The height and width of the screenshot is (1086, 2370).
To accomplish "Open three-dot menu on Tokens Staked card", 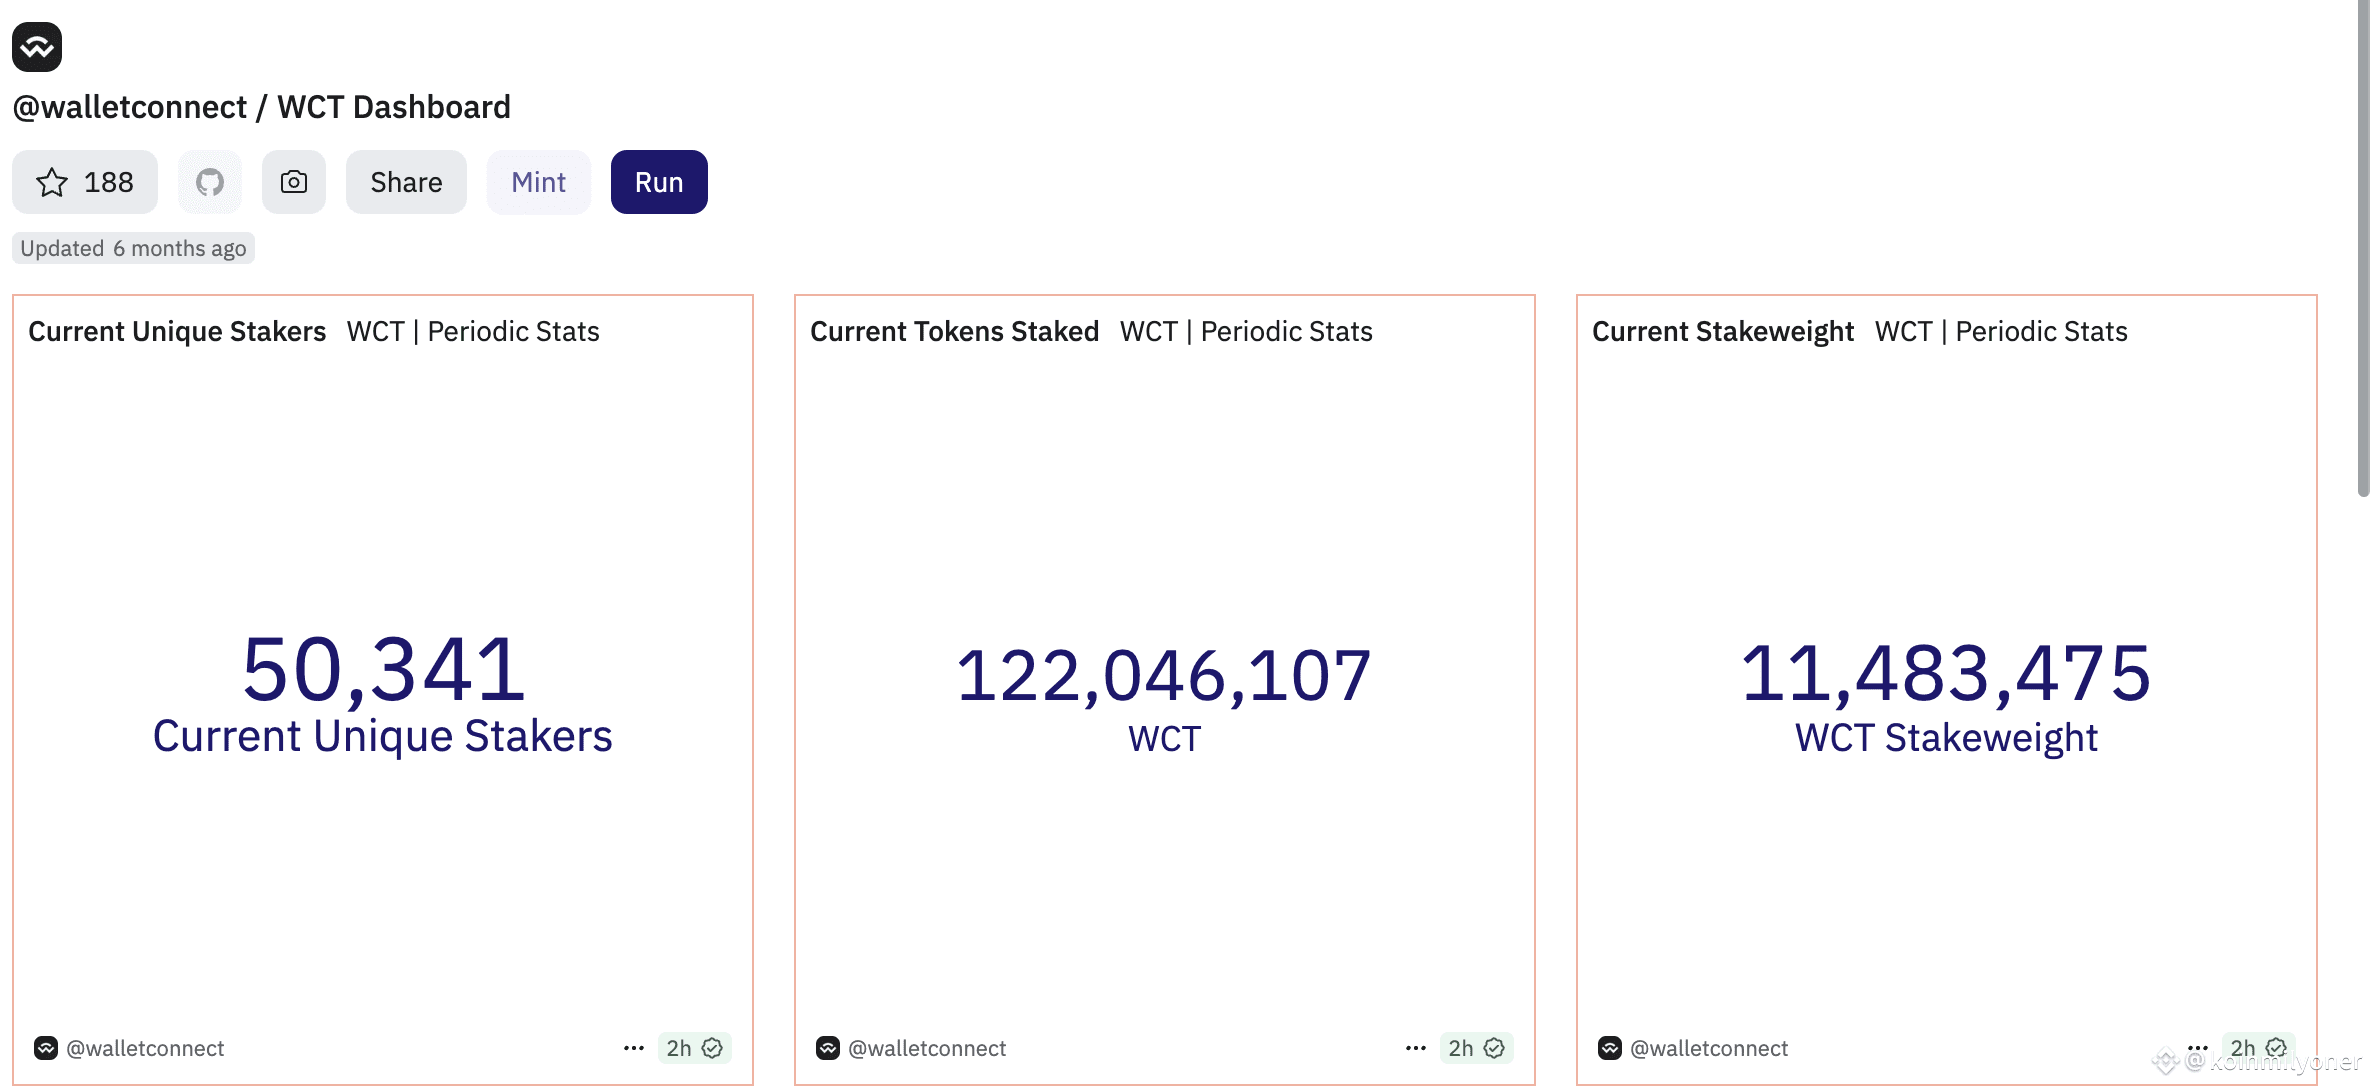I will point(1416,1048).
